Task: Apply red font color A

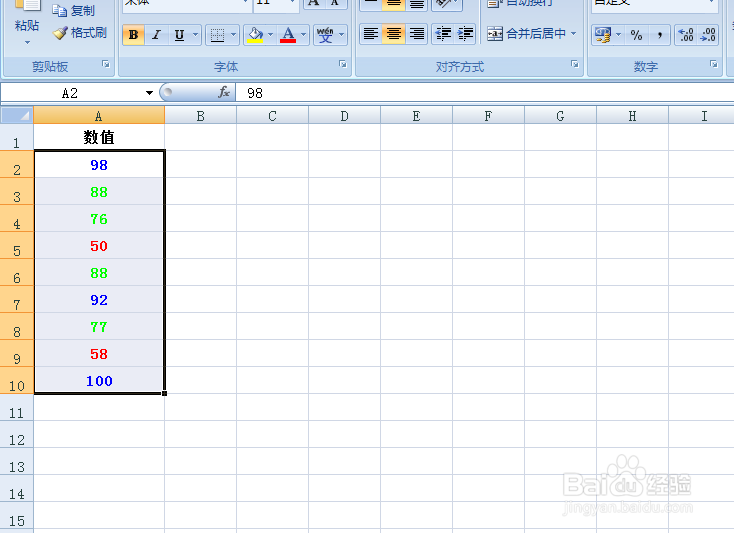Action: pyautogui.click(x=288, y=35)
